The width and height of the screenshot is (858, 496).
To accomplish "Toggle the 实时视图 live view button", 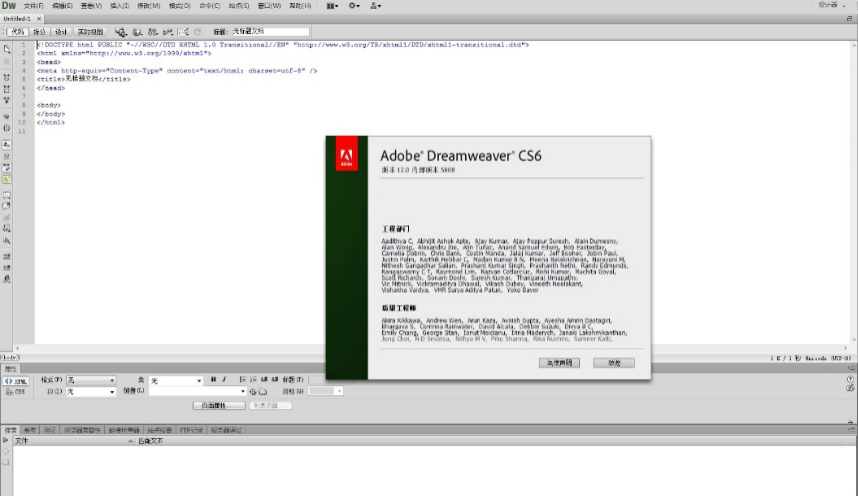I will 90,32.
